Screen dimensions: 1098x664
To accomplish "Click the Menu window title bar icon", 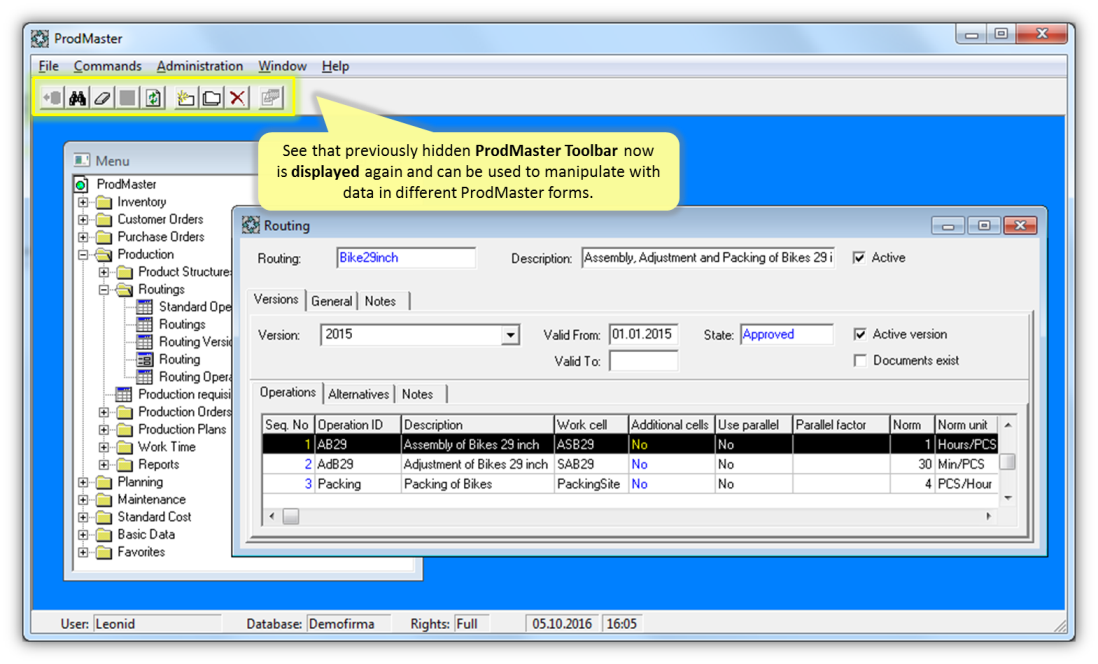I will (82, 160).
